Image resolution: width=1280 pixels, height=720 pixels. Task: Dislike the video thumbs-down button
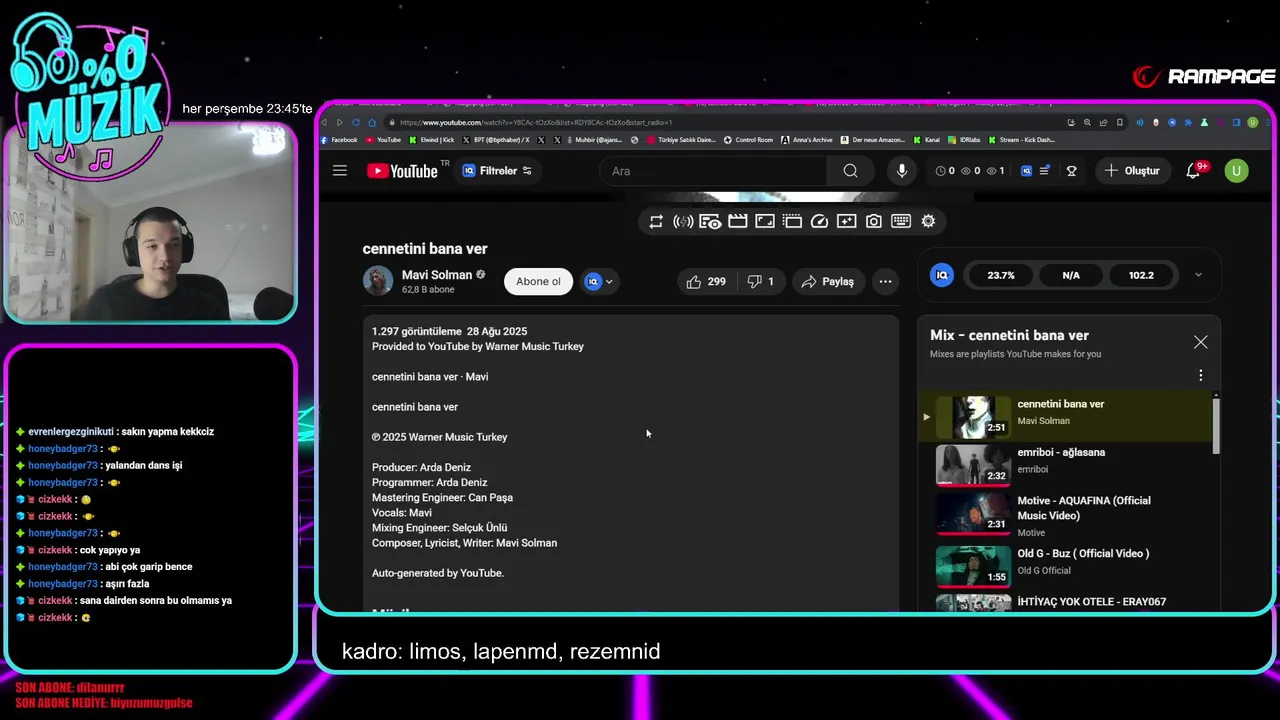pyautogui.click(x=760, y=281)
